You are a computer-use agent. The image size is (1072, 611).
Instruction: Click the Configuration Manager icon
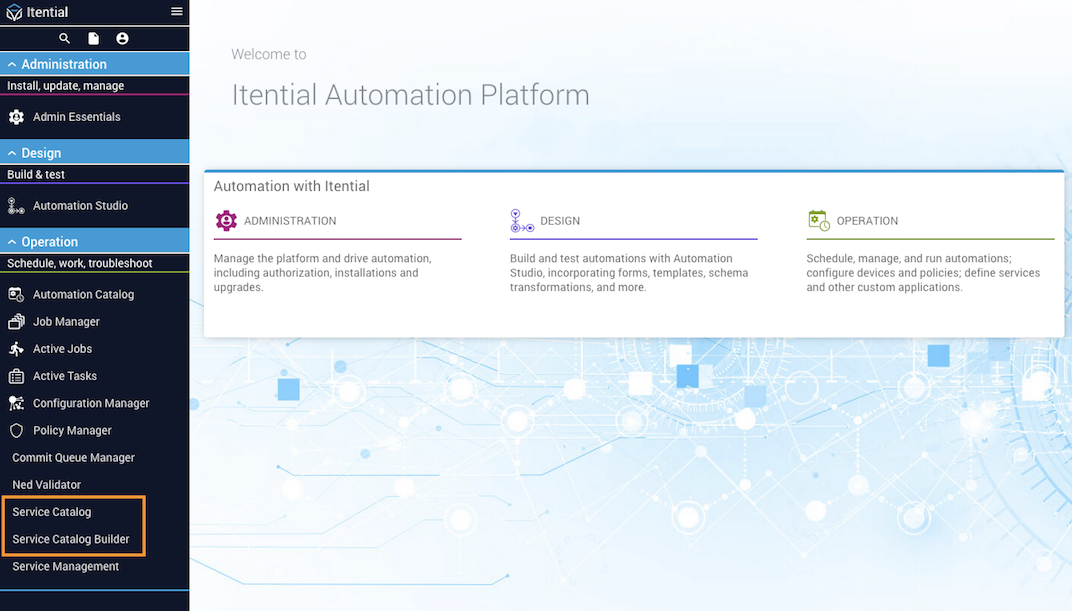(16, 403)
